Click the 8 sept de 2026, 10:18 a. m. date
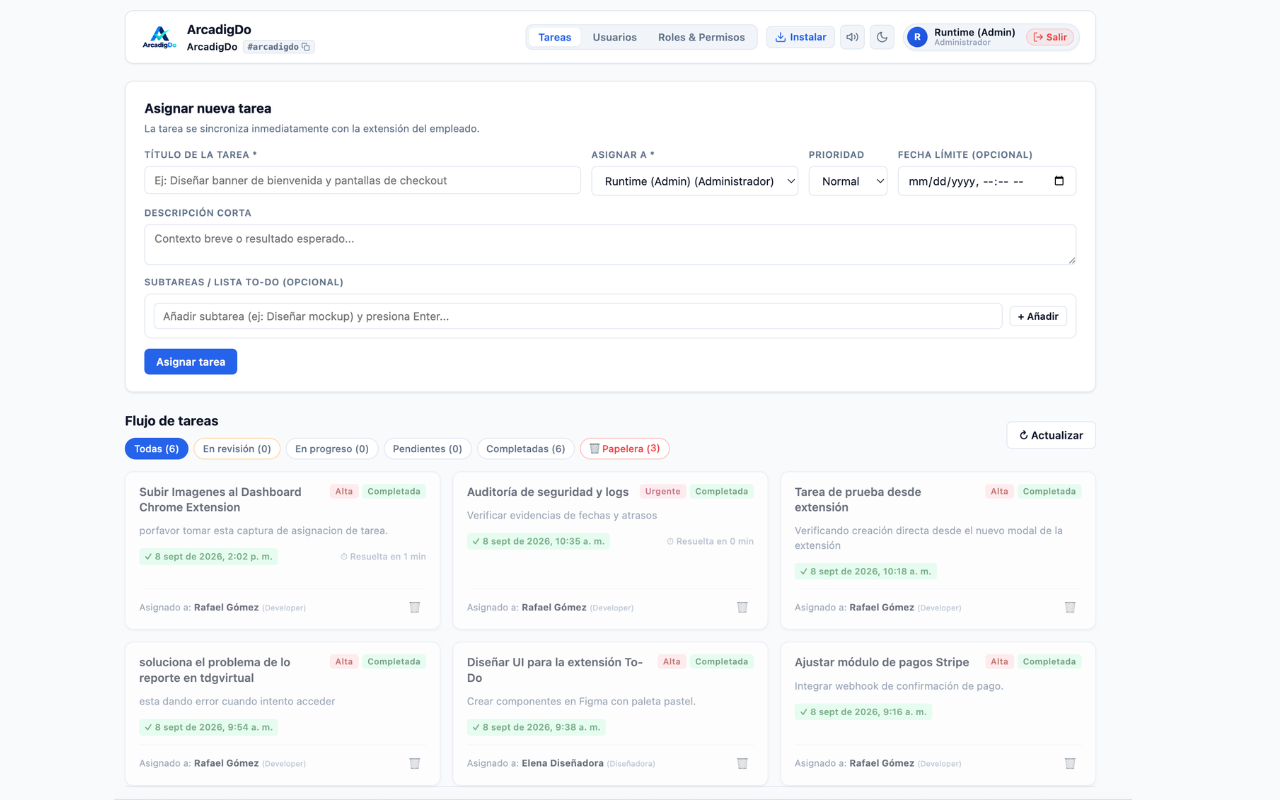The image size is (1280, 800). pyautogui.click(x=866, y=572)
